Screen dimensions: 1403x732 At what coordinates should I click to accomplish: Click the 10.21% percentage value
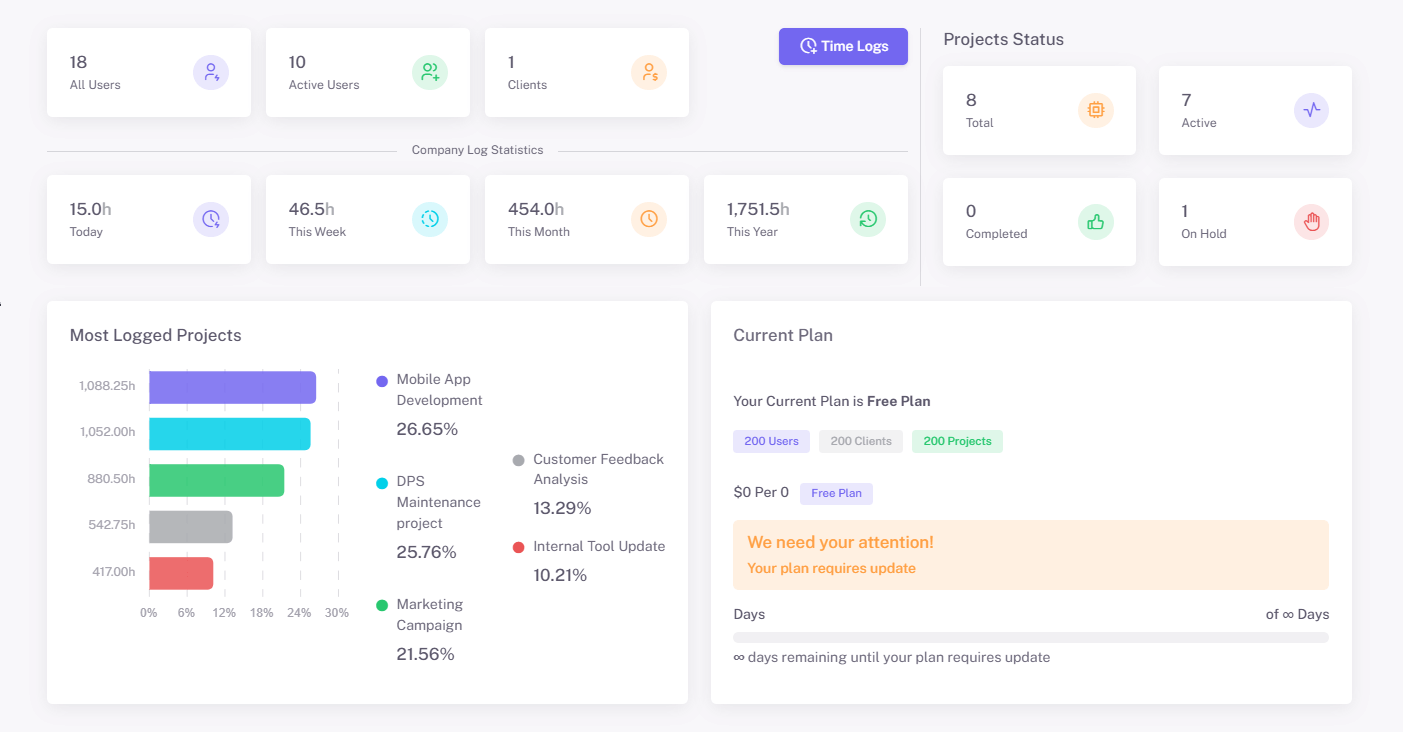[x=560, y=575]
